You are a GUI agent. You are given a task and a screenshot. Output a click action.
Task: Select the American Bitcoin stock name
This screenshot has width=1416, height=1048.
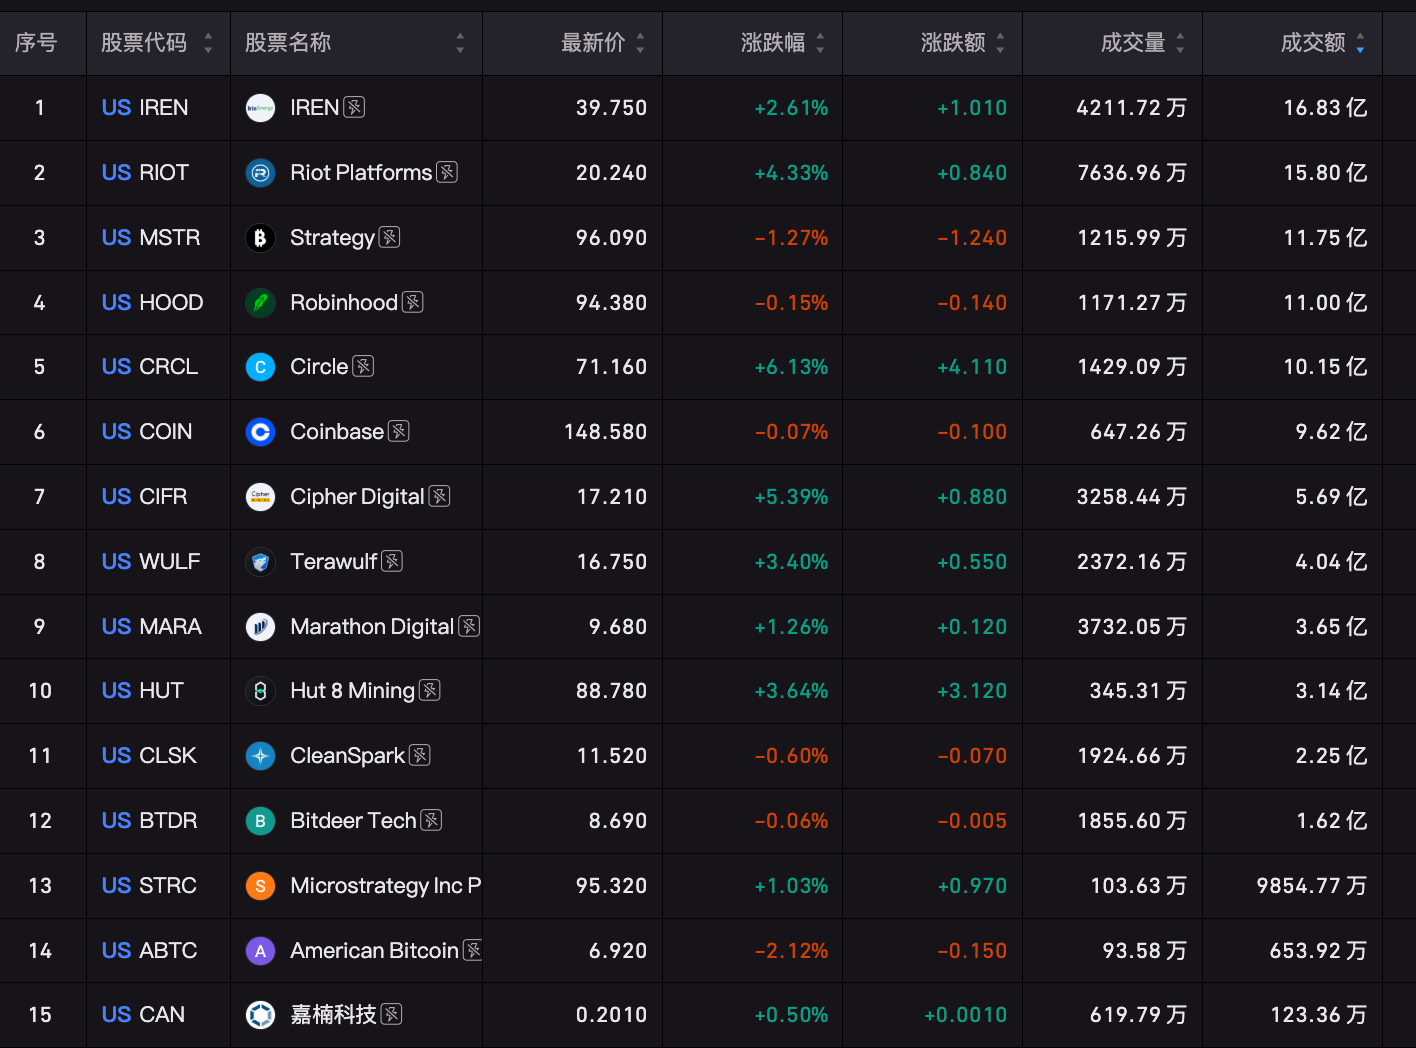tap(374, 951)
